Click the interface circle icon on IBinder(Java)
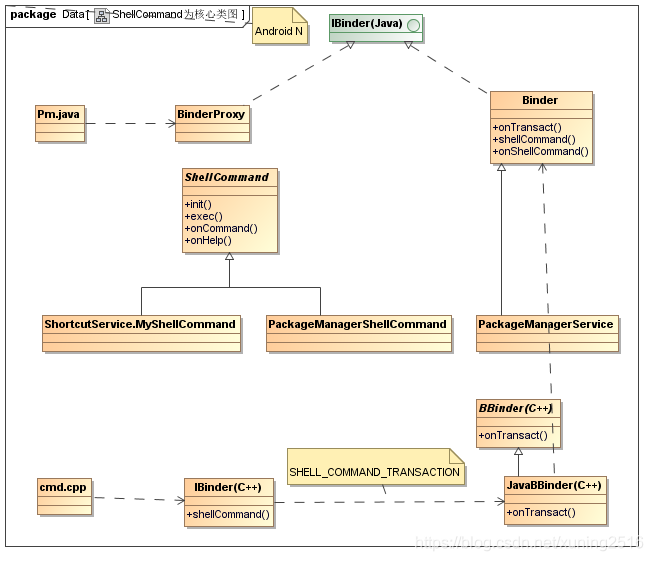 coord(413,26)
